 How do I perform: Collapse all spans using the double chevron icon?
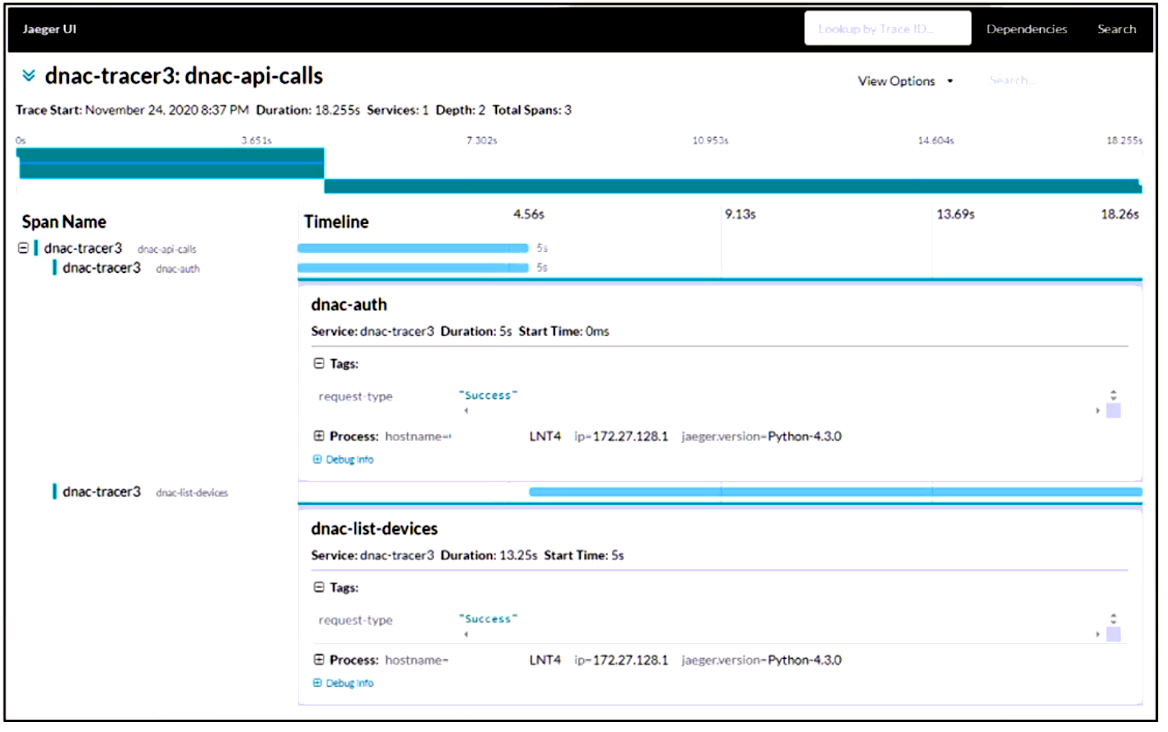[x=28, y=75]
